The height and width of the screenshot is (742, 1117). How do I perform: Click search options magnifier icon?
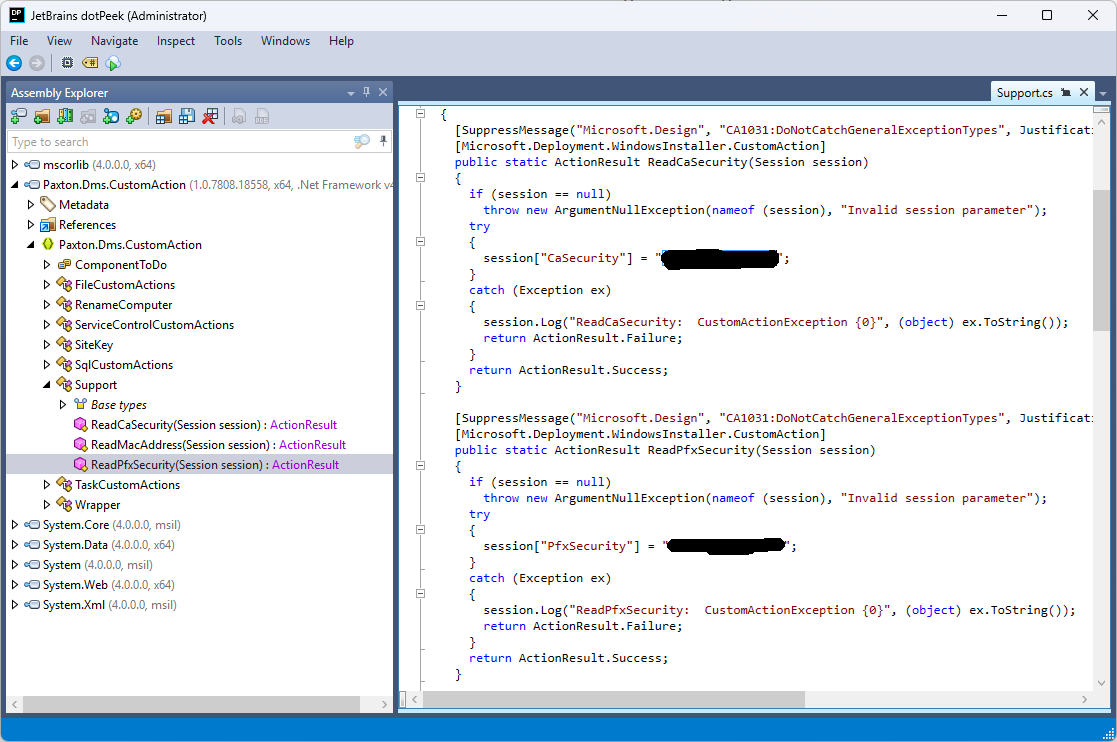pyautogui.click(x=362, y=142)
